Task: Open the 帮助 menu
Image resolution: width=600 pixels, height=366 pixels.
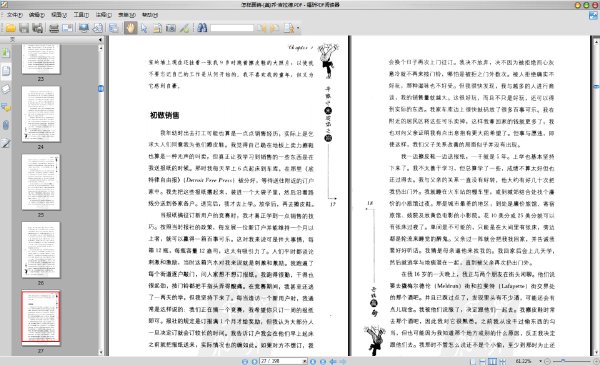Action: coord(150,15)
